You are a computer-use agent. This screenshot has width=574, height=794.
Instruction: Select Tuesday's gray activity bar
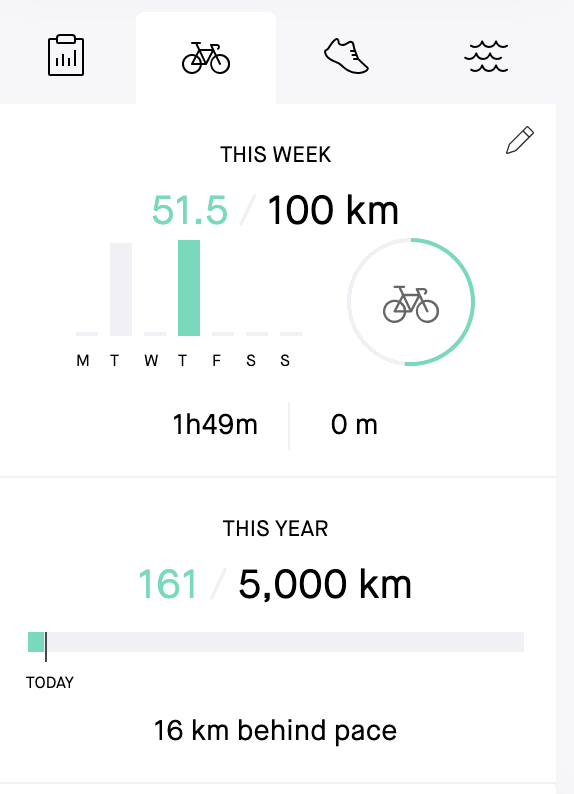121,289
